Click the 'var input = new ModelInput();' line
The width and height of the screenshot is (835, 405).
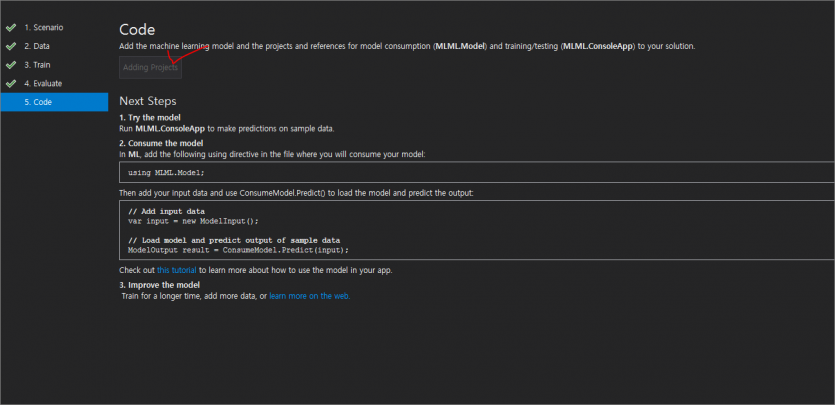coord(193,221)
